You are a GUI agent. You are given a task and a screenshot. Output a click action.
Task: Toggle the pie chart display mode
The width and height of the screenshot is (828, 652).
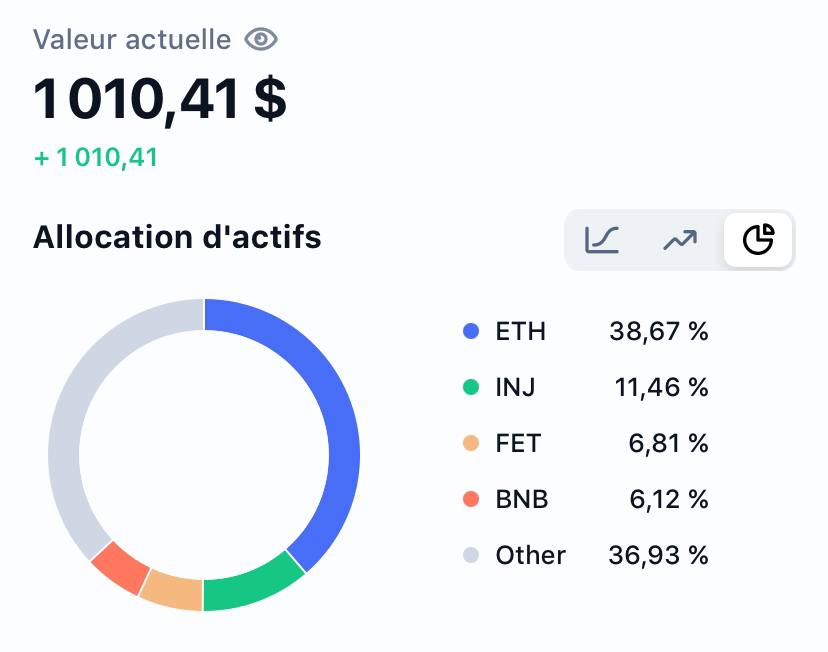coord(757,240)
